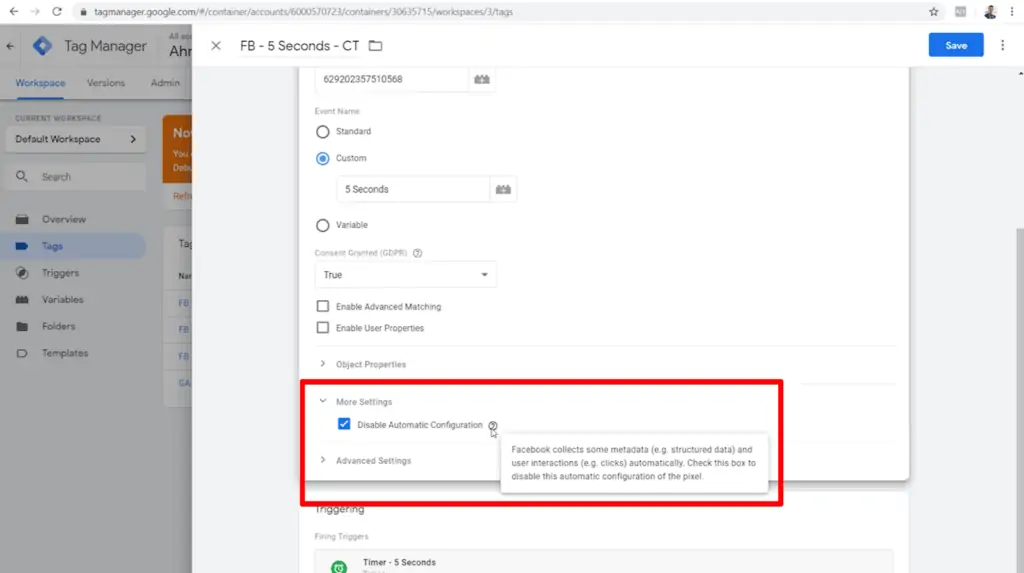Click the folder icon next to tag name
This screenshot has width=1024, height=573.
(375, 46)
